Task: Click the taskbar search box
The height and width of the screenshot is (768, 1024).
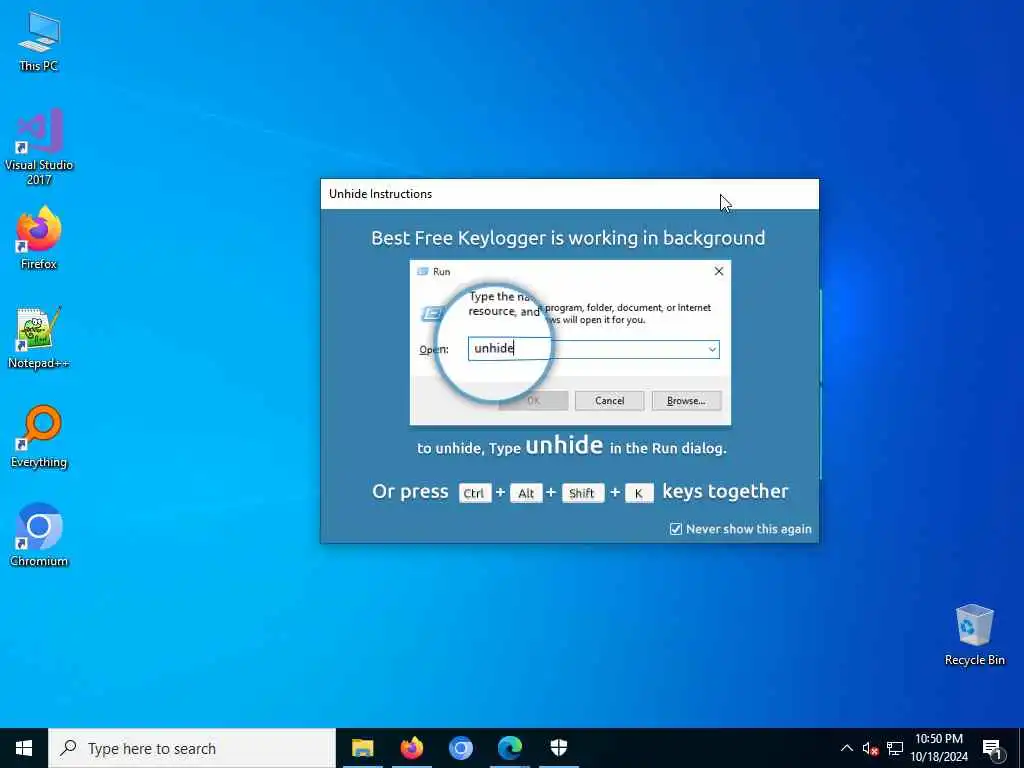Action: [192, 748]
